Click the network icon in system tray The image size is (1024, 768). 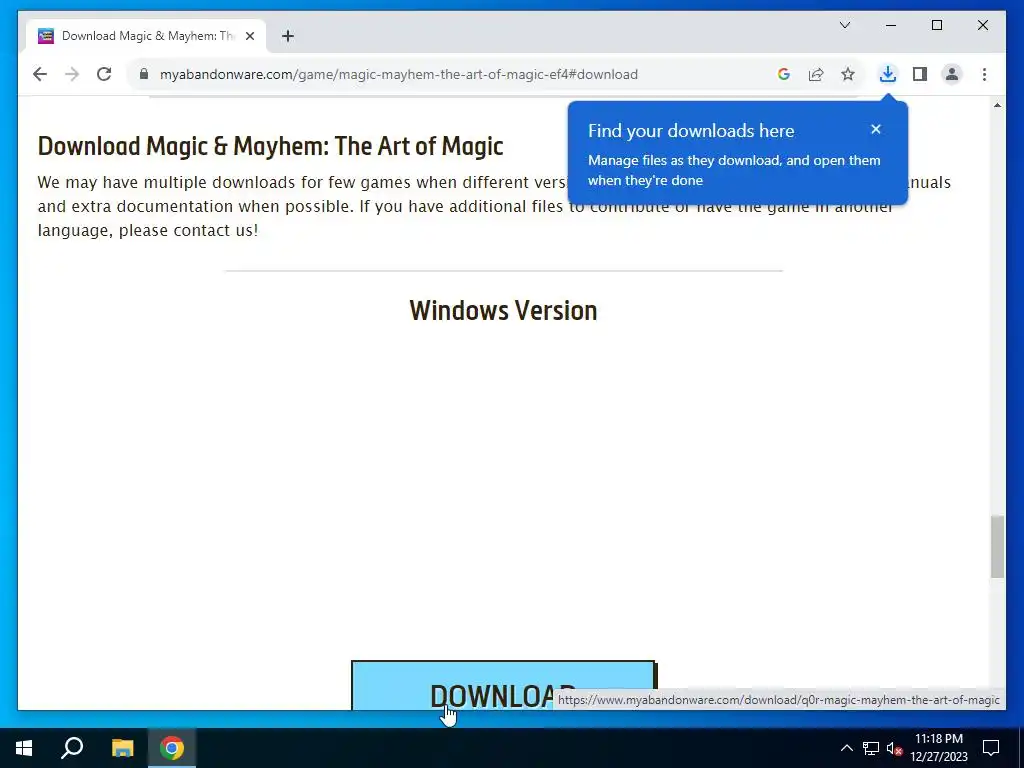871,748
